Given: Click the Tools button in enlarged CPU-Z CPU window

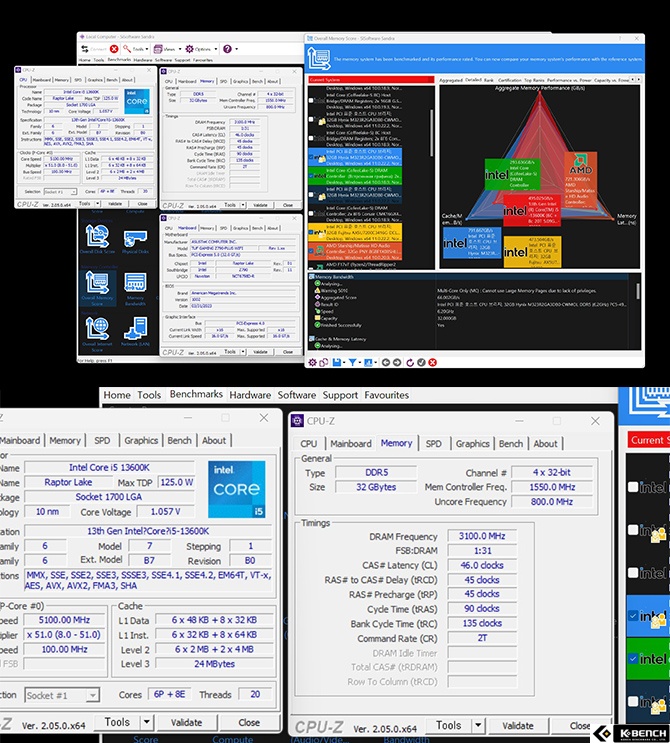Looking at the screenshot, I should [x=117, y=722].
